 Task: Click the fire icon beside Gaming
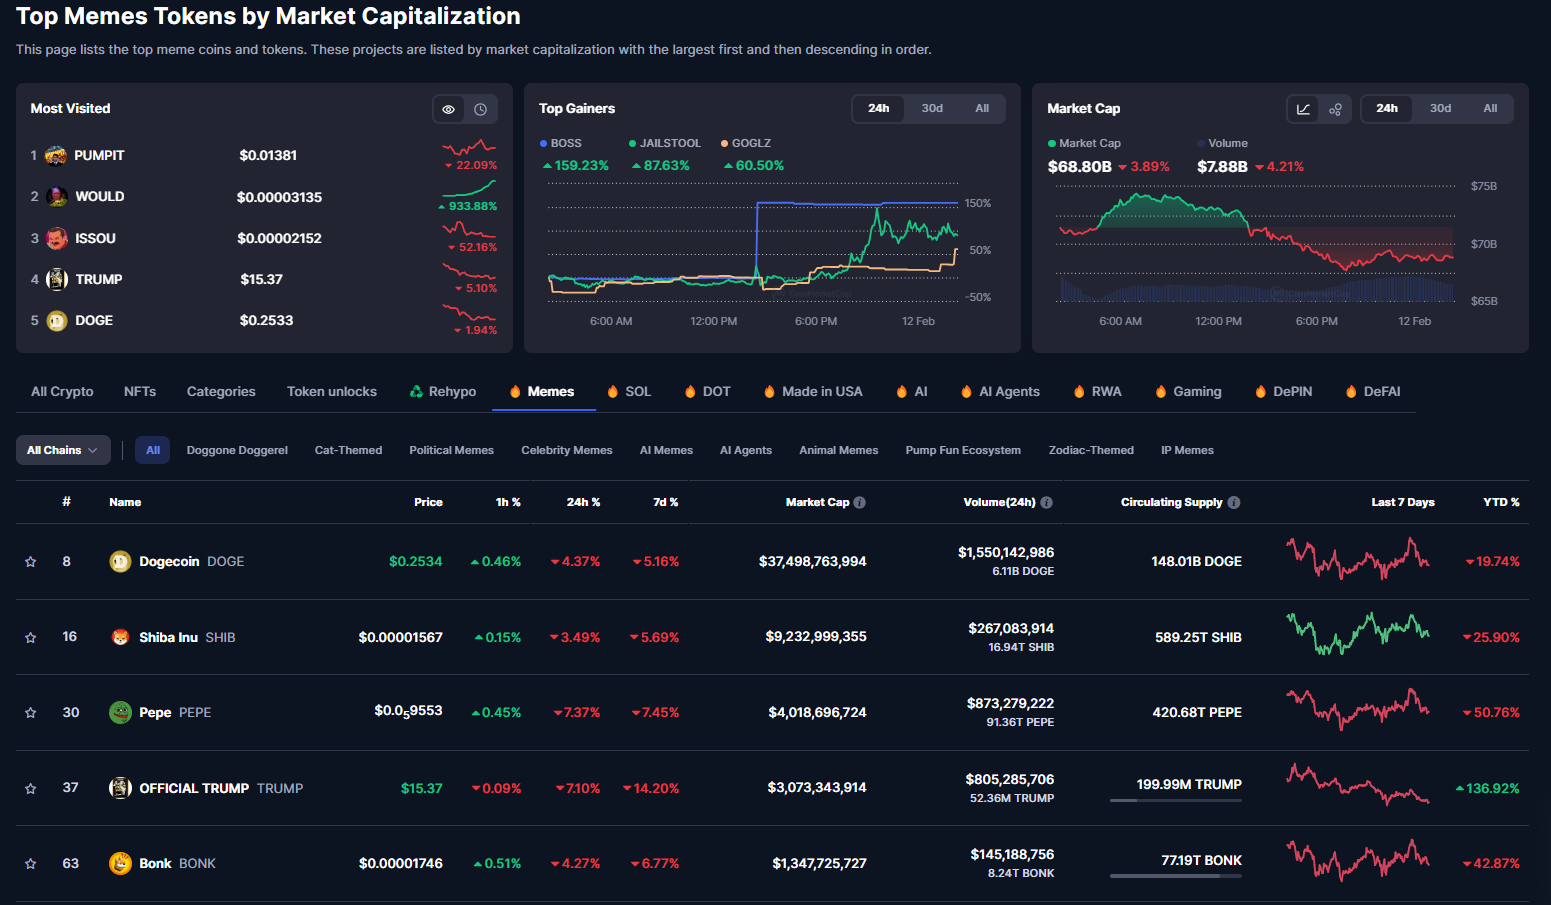tap(1161, 392)
